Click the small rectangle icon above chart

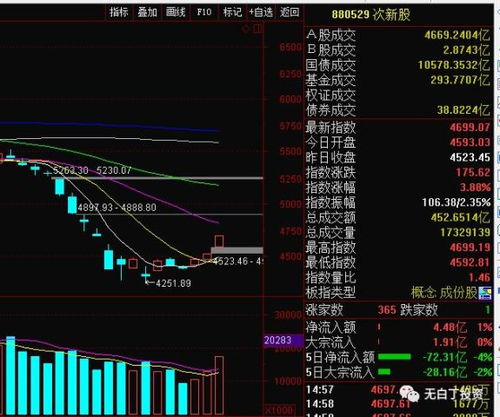pos(258,29)
